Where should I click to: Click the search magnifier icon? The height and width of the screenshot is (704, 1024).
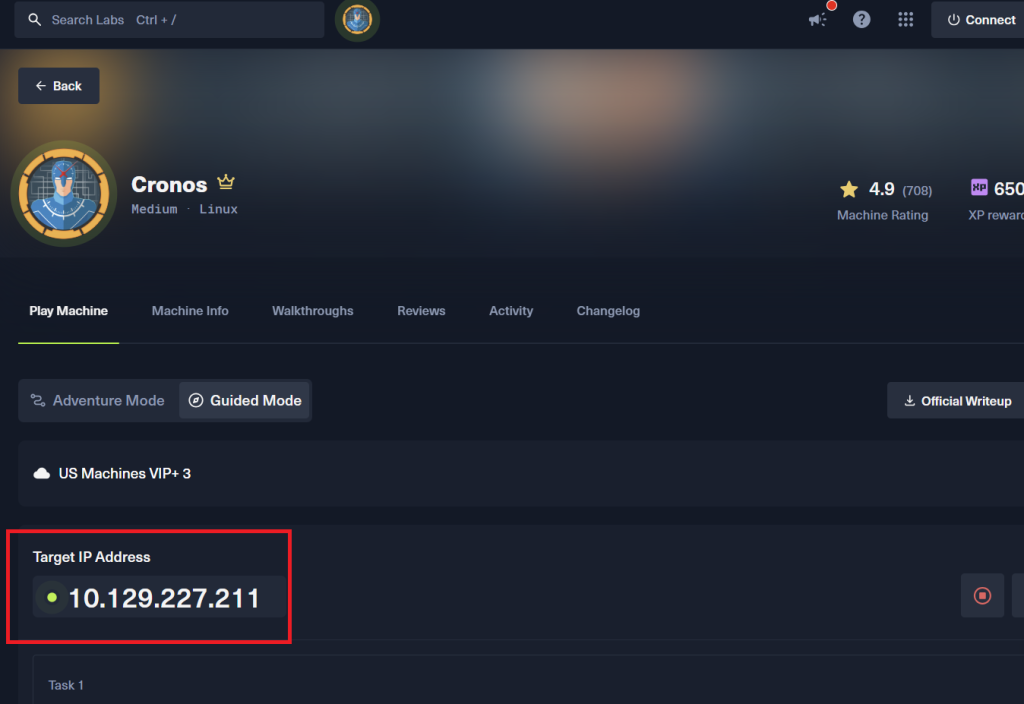[x=35, y=20]
